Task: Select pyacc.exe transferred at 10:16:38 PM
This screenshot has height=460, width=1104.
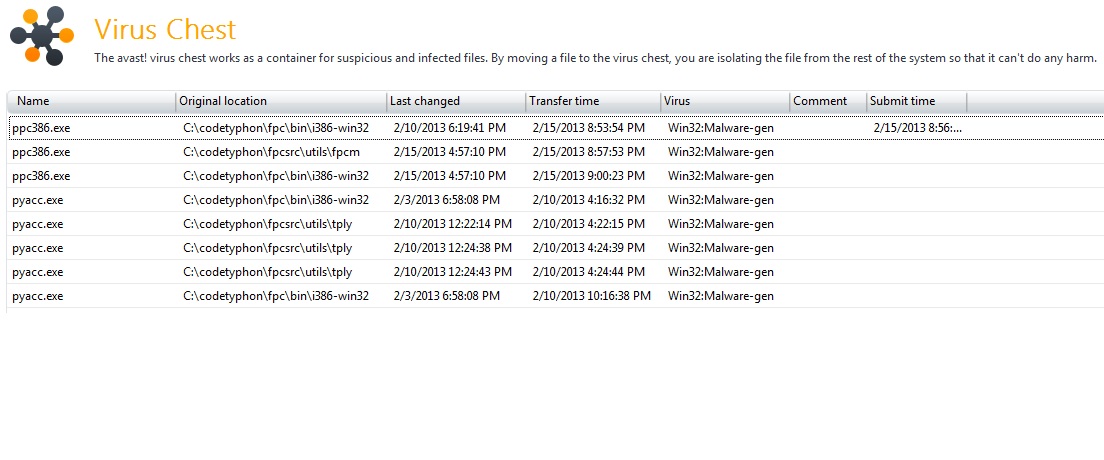Action: pyautogui.click(x=556, y=296)
